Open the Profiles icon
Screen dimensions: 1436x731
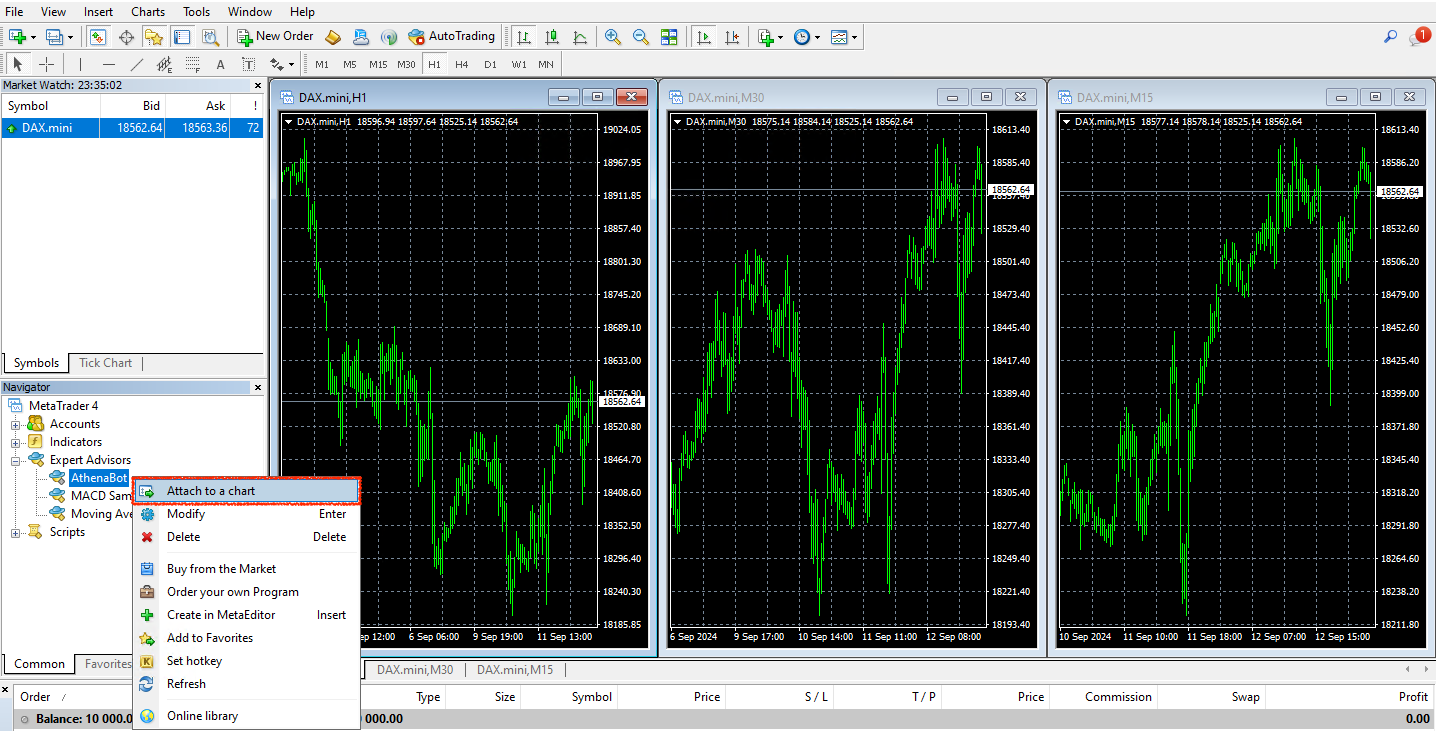pos(54,37)
